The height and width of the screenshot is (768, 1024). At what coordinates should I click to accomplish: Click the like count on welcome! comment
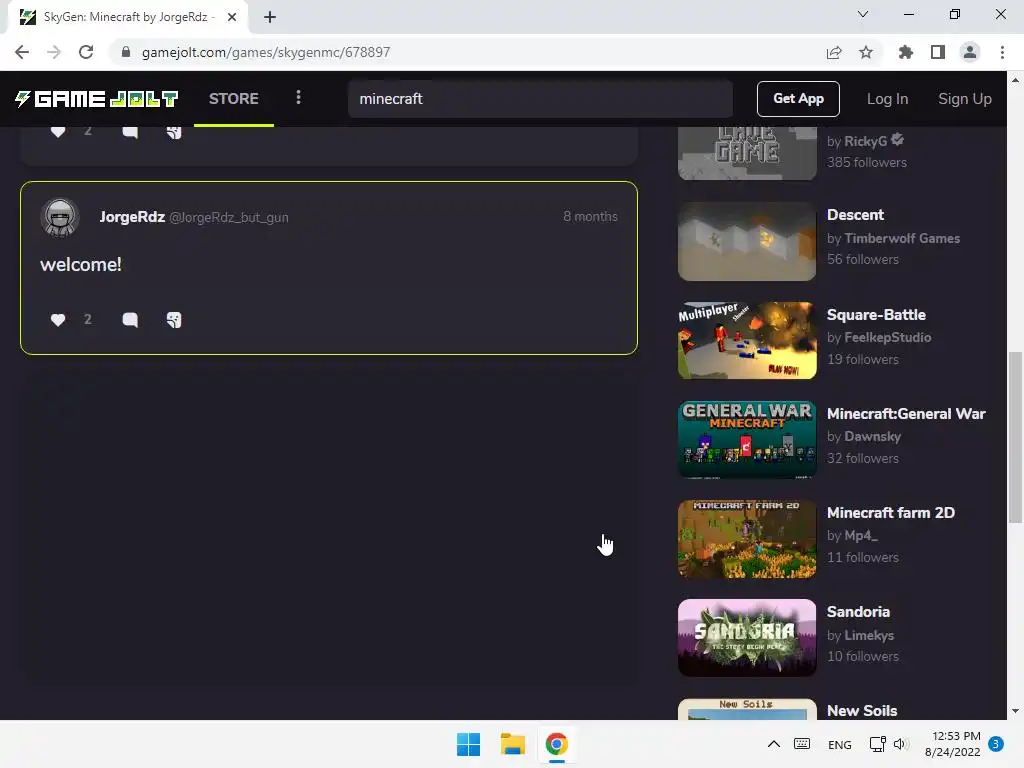[x=88, y=319]
